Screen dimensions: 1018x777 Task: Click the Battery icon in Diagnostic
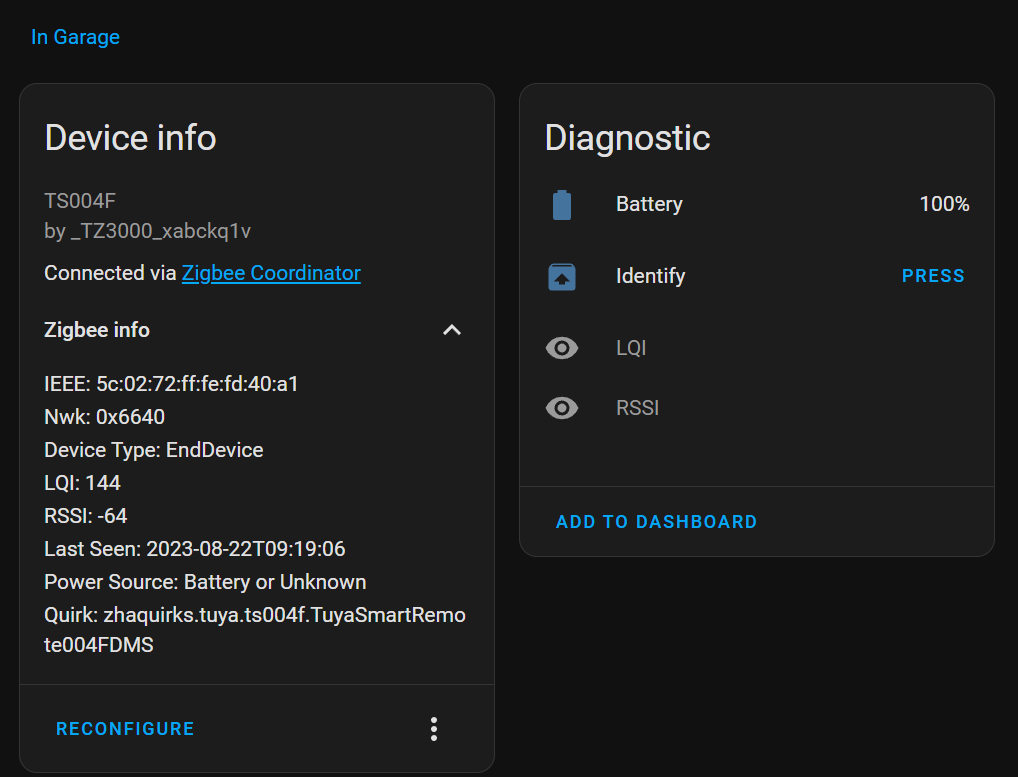pos(562,205)
